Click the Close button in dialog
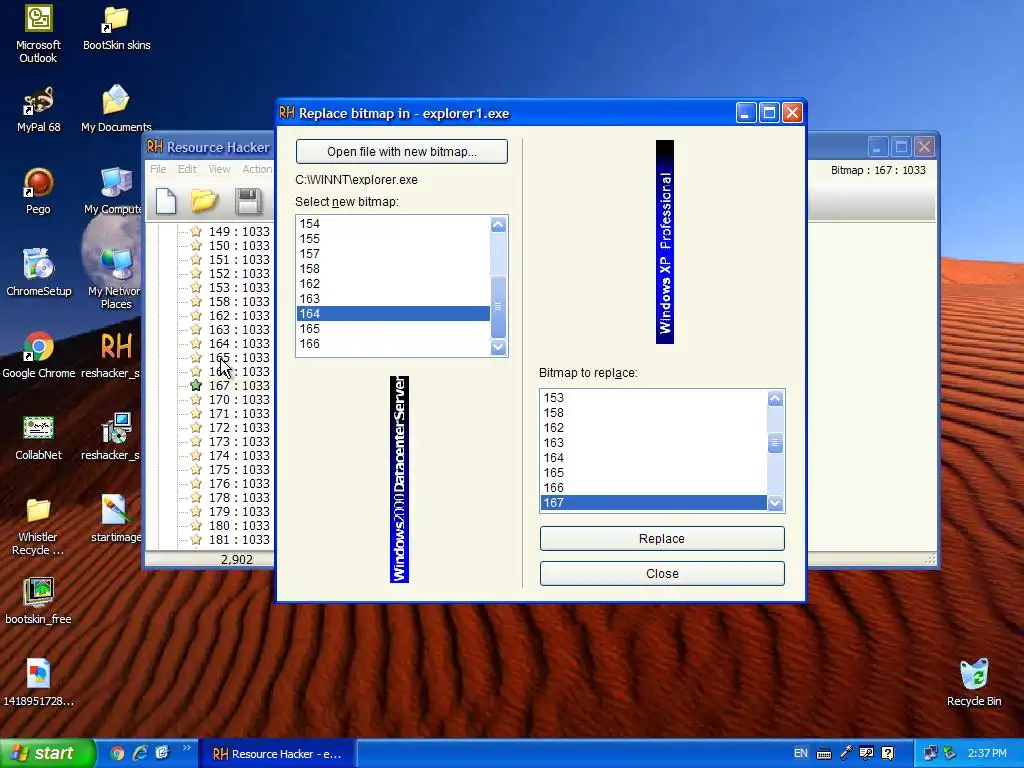The height and width of the screenshot is (768, 1024). click(x=662, y=573)
